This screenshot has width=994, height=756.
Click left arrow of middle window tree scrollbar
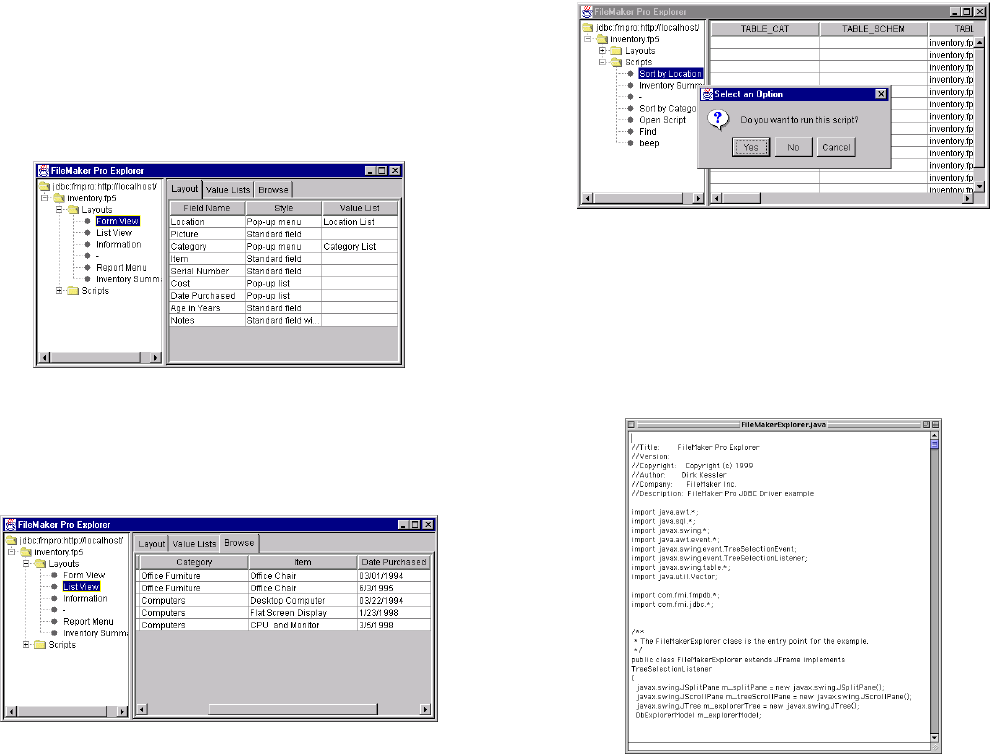pos(44,357)
